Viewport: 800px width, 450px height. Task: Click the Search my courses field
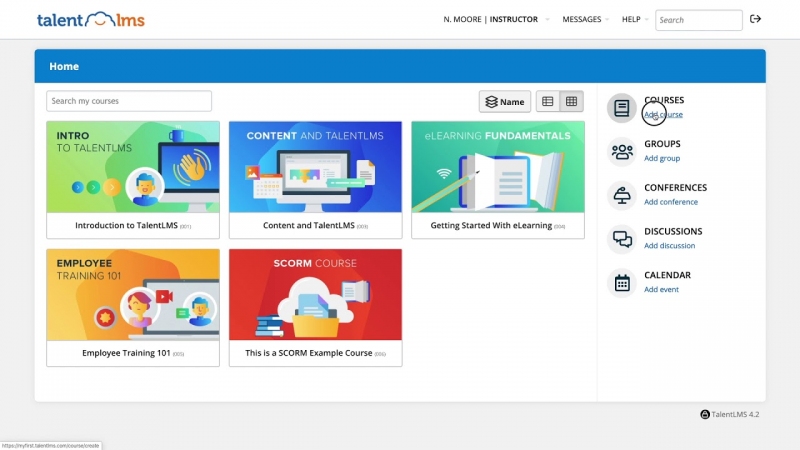[129, 101]
